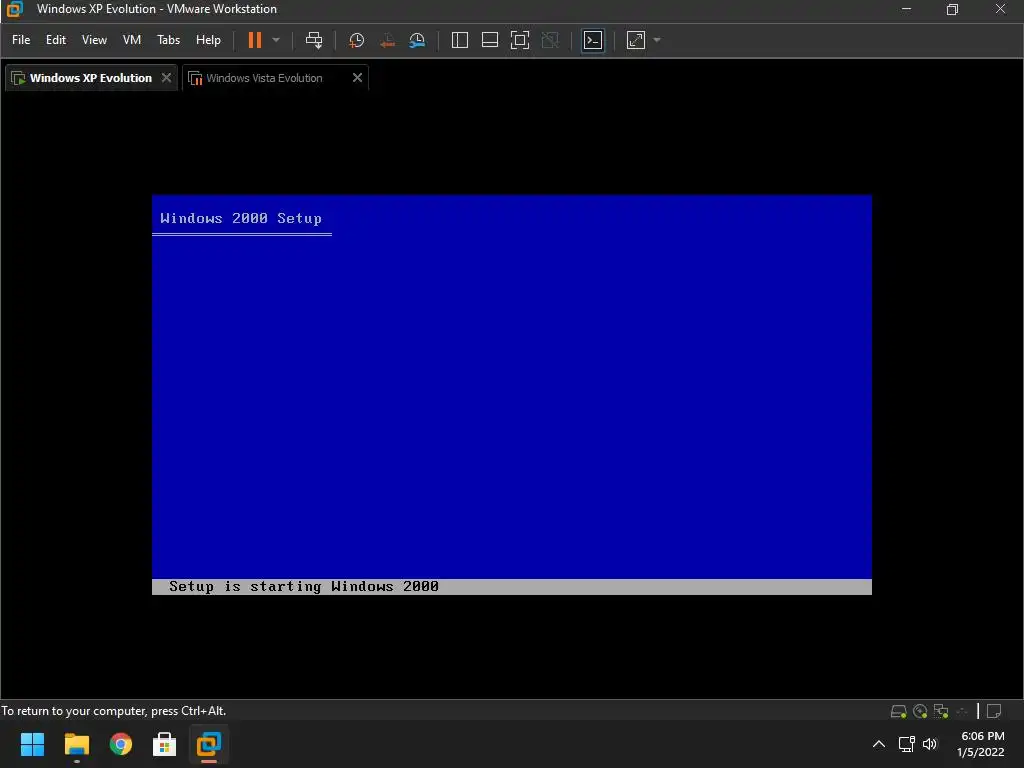
Task: Click the greyed-out Unity mode icon
Action: [551, 40]
